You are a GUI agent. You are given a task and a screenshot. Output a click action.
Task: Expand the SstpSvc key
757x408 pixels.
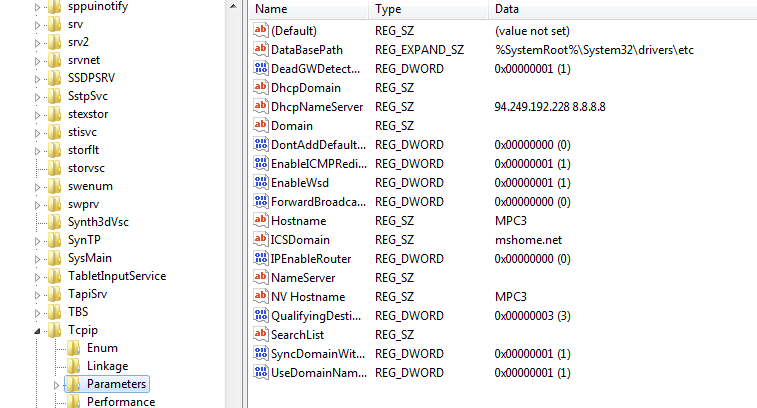pyautogui.click(x=37, y=97)
